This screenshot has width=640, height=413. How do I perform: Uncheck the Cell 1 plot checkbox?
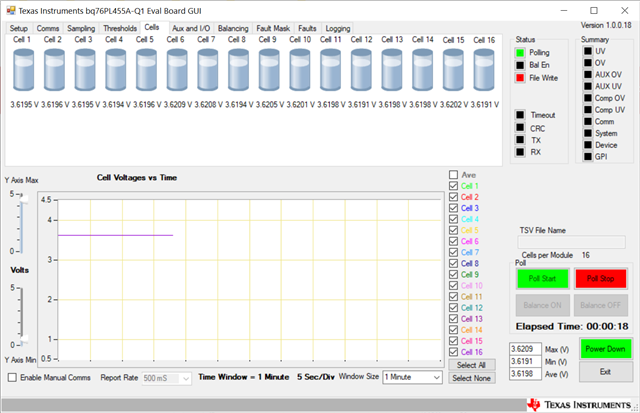453,186
